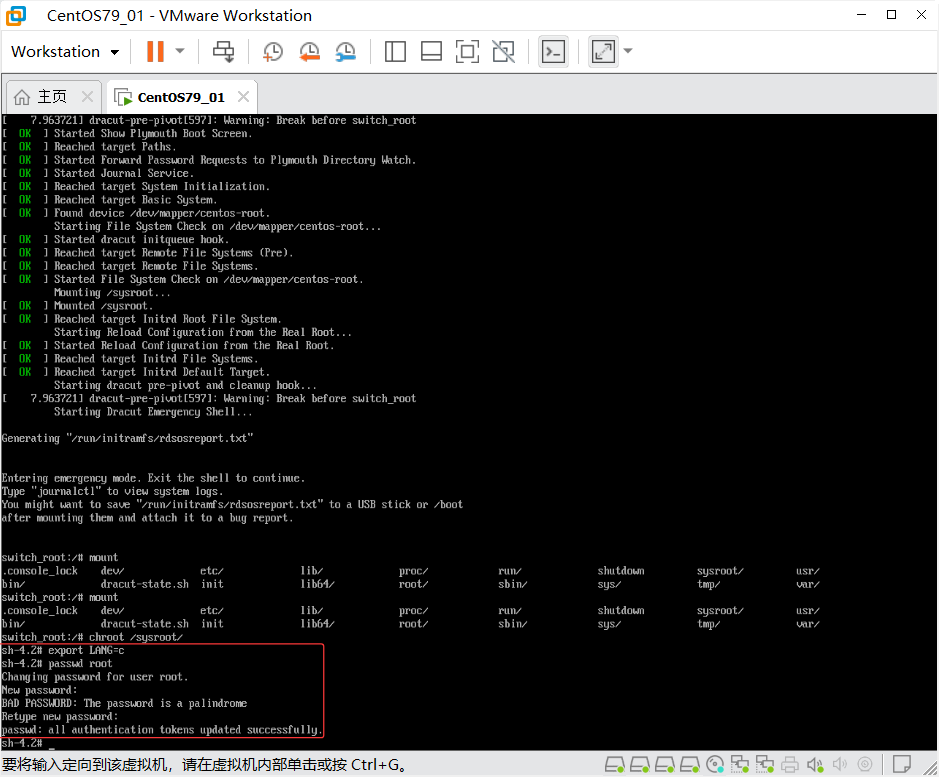Click the grayed-out speaker status icon

pos(840,764)
